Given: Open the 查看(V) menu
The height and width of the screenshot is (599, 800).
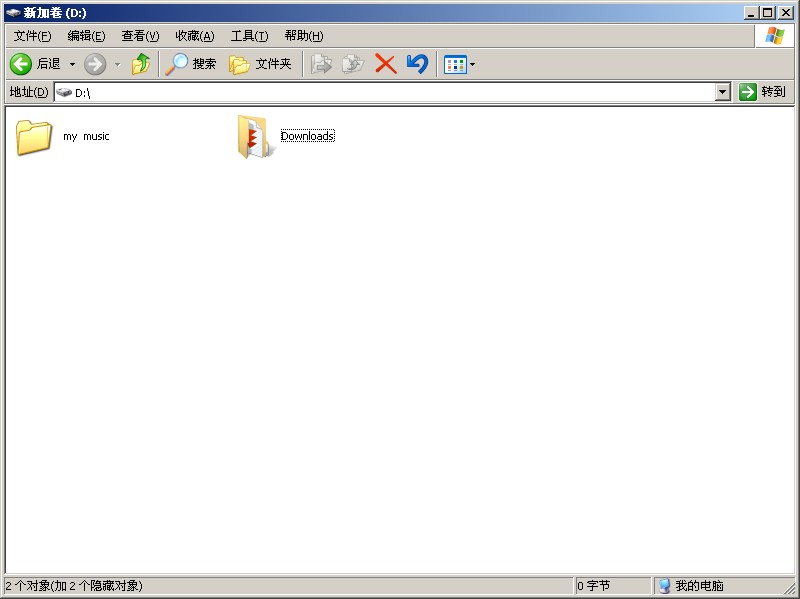Looking at the screenshot, I should tap(140, 36).
